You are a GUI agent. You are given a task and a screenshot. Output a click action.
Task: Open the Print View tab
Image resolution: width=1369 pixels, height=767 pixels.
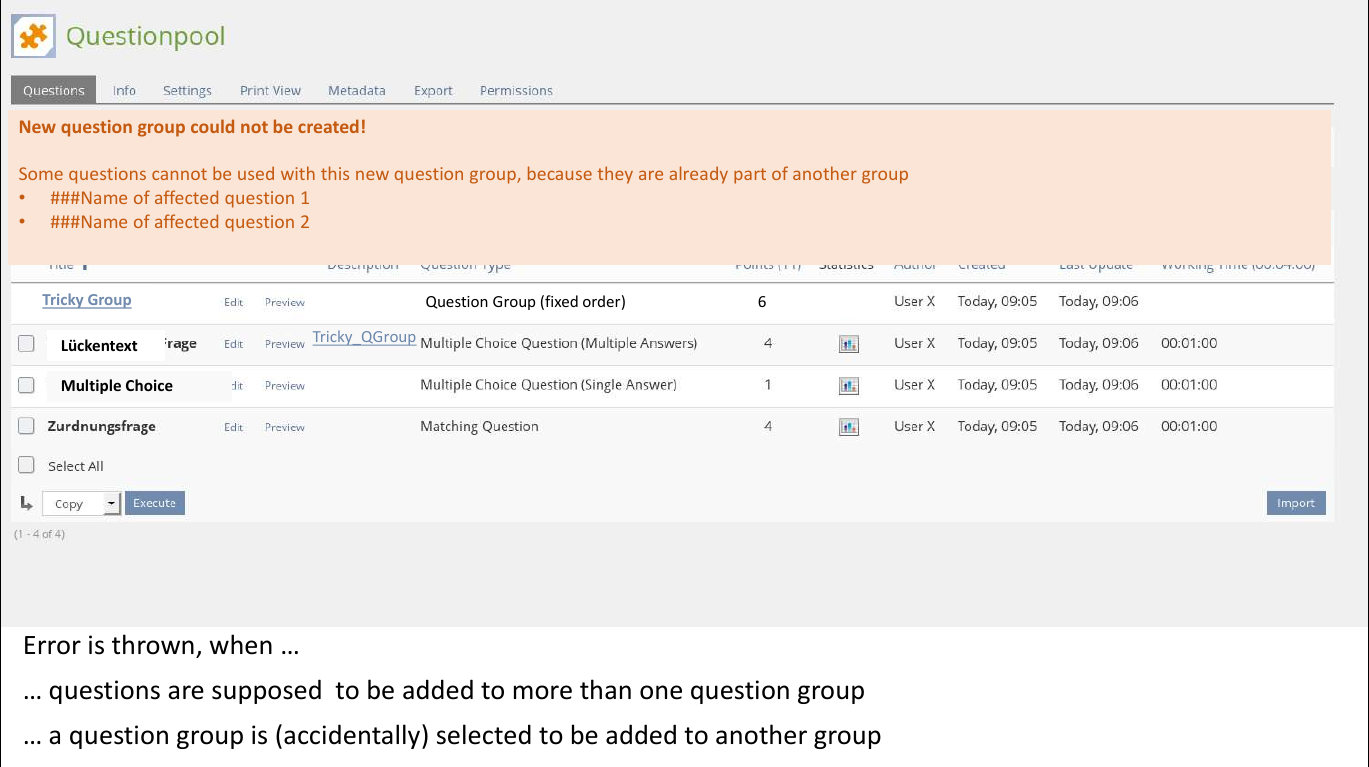pos(270,90)
